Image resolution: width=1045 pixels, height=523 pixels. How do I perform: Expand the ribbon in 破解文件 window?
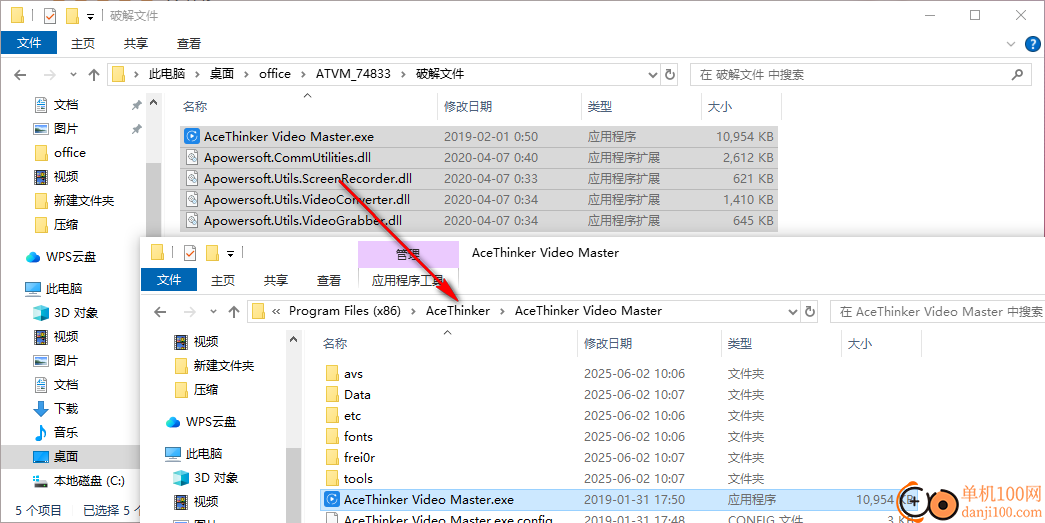[1010, 44]
